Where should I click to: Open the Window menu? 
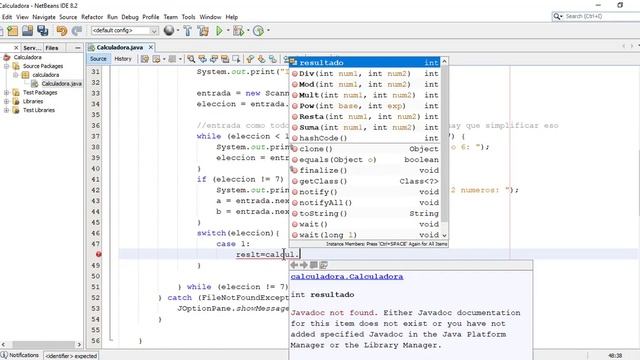[210, 17]
